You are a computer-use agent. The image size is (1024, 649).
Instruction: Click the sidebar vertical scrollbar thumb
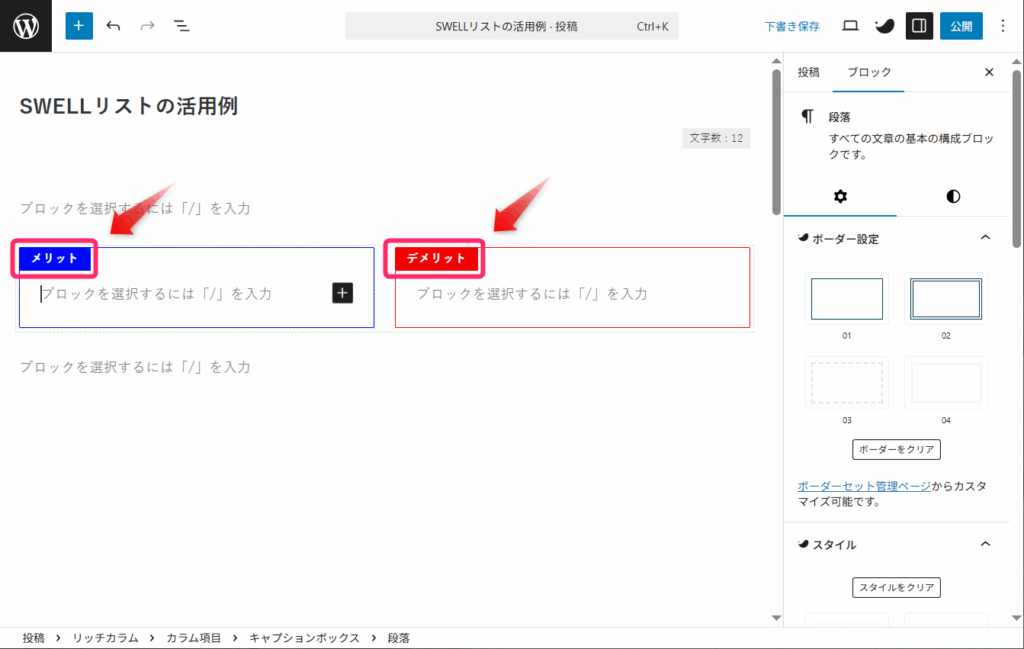click(1016, 159)
